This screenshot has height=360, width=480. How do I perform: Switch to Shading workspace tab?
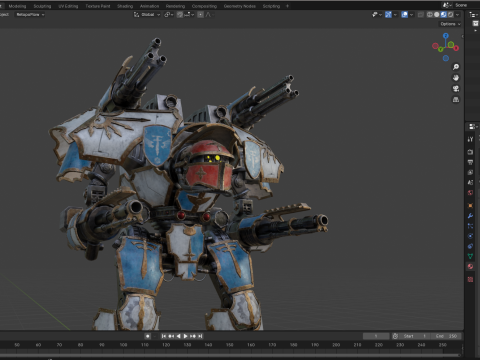point(125,6)
